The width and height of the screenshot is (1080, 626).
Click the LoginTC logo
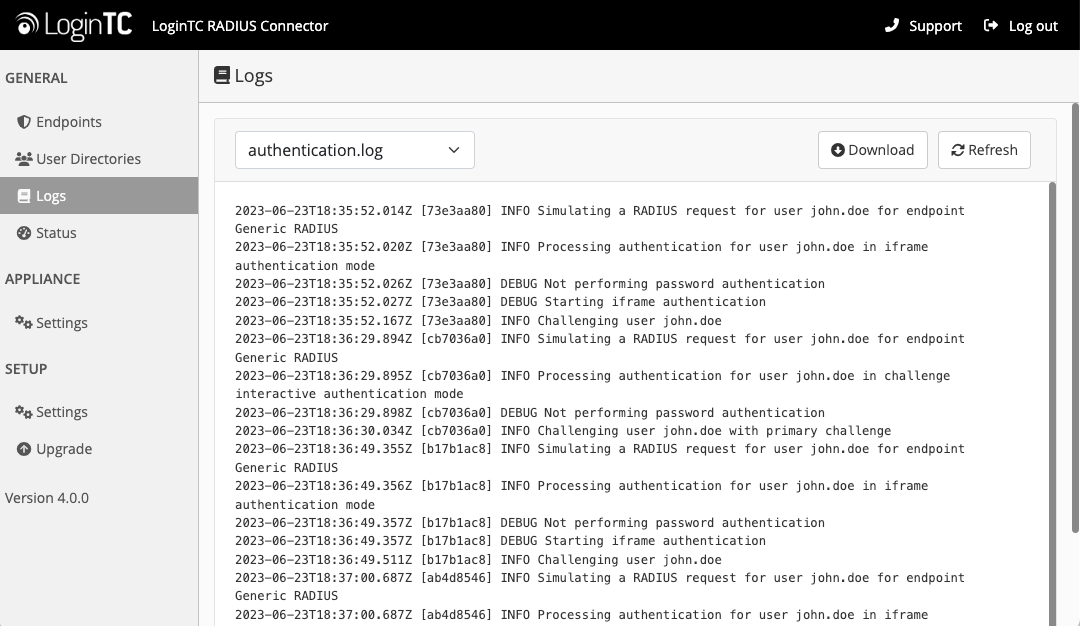74,25
